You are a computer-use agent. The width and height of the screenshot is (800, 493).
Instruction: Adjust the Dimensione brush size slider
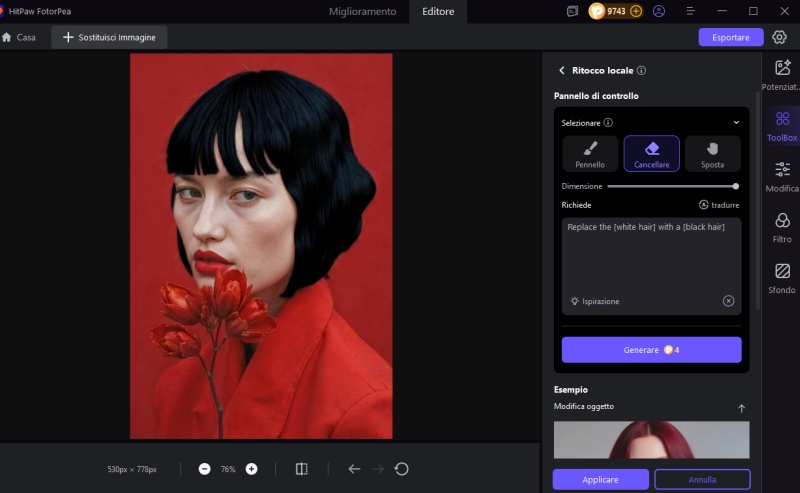(671, 186)
